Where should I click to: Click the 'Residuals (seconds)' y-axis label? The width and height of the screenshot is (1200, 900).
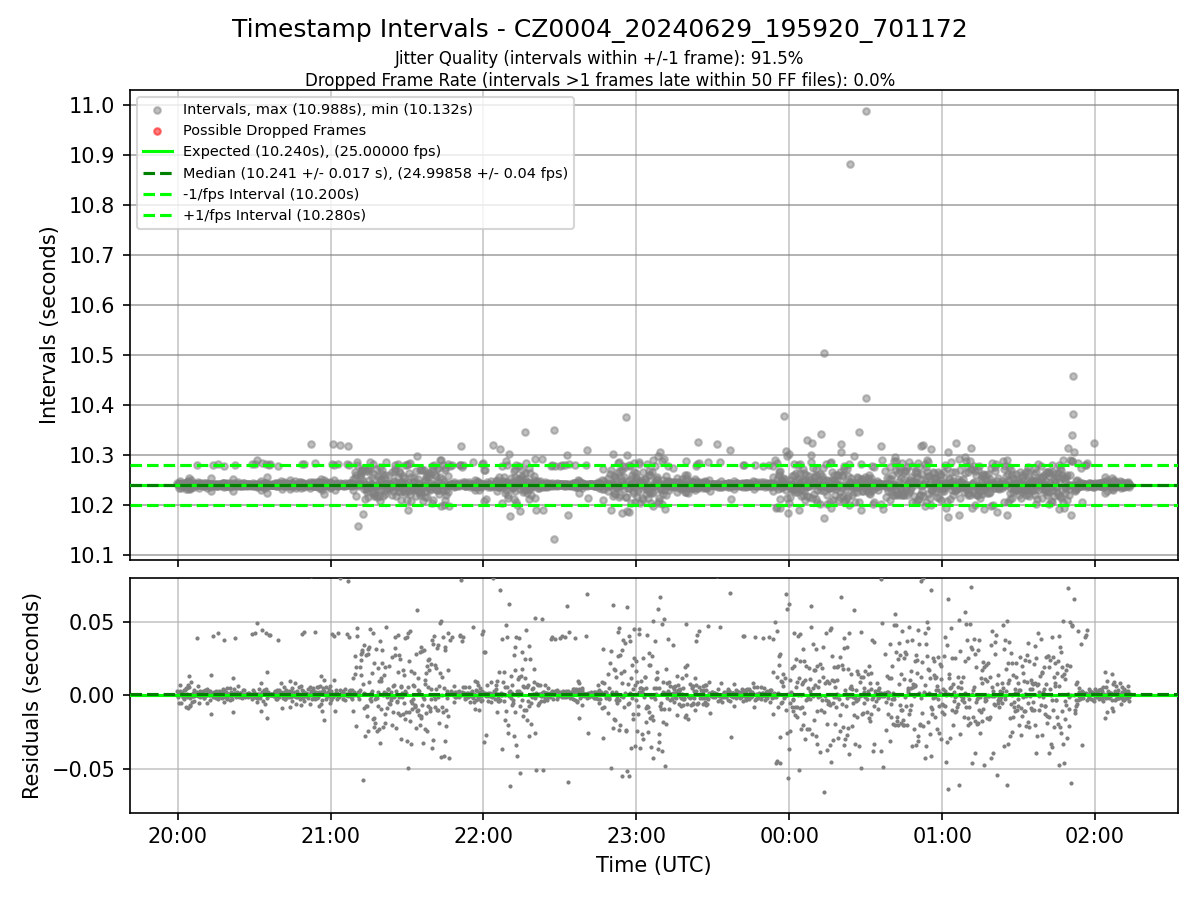(32, 696)
